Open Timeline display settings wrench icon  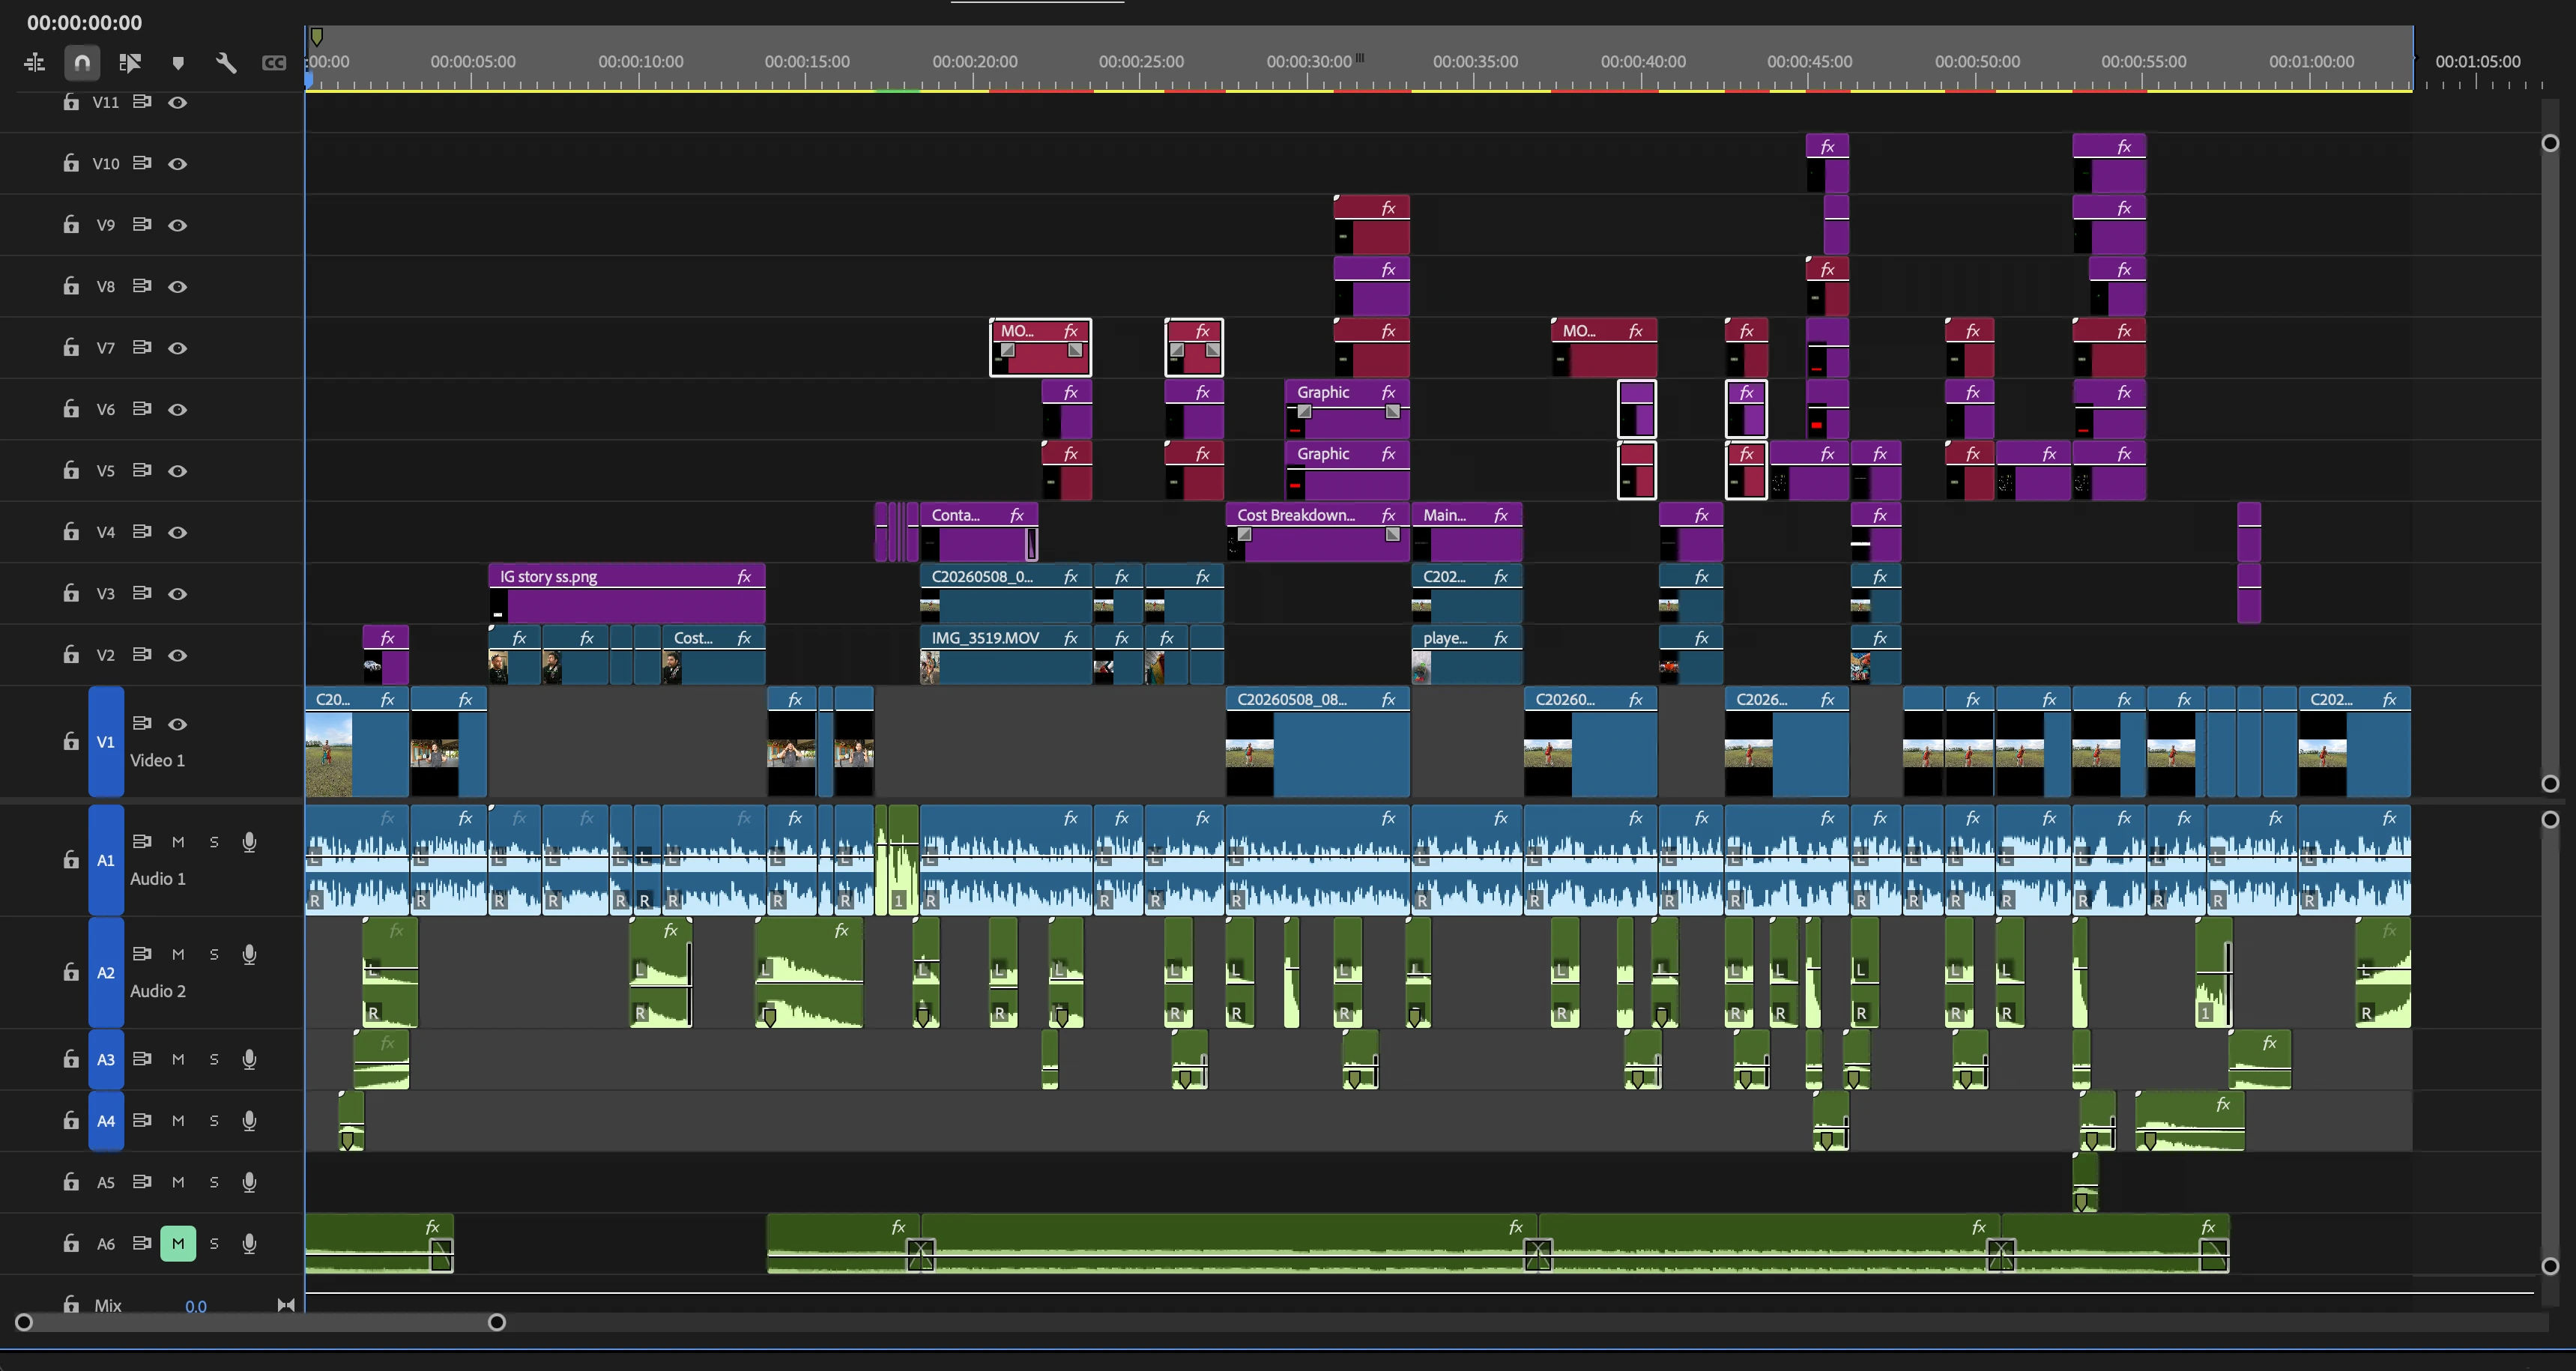point(226,63)
